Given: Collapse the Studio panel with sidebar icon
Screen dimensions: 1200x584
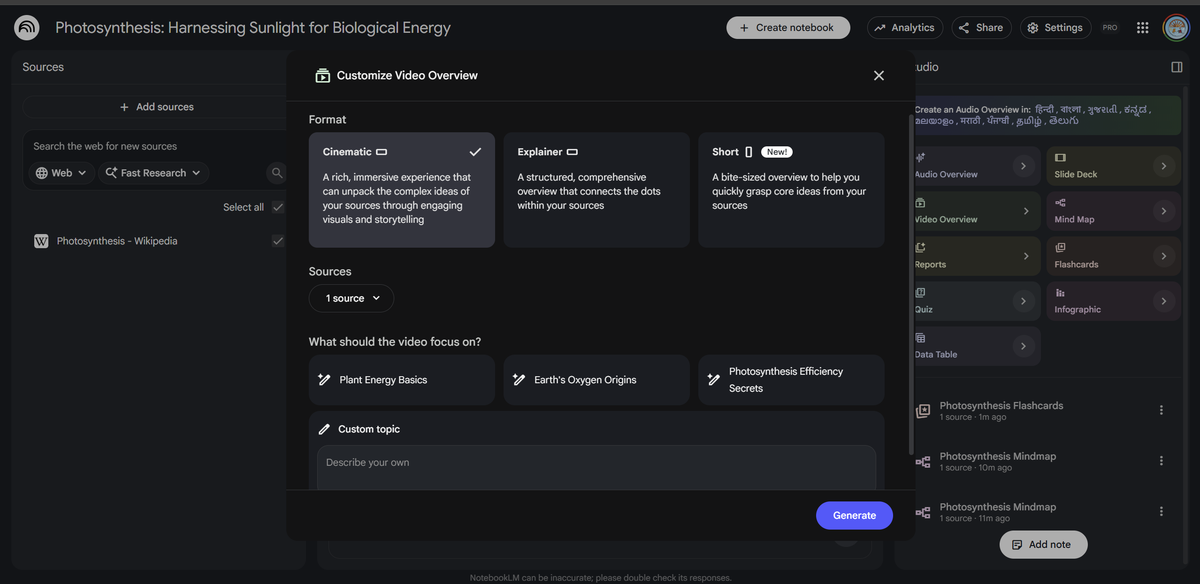Looking at the screenshot, I should tap(1176, 67).
